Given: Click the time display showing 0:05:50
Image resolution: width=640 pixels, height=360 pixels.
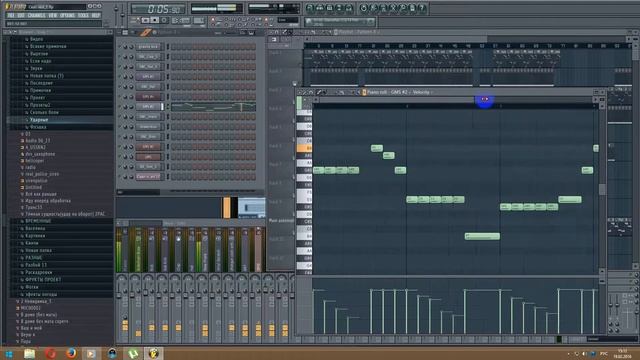Looking at the screenshot, I should click(x=158, y=8).
